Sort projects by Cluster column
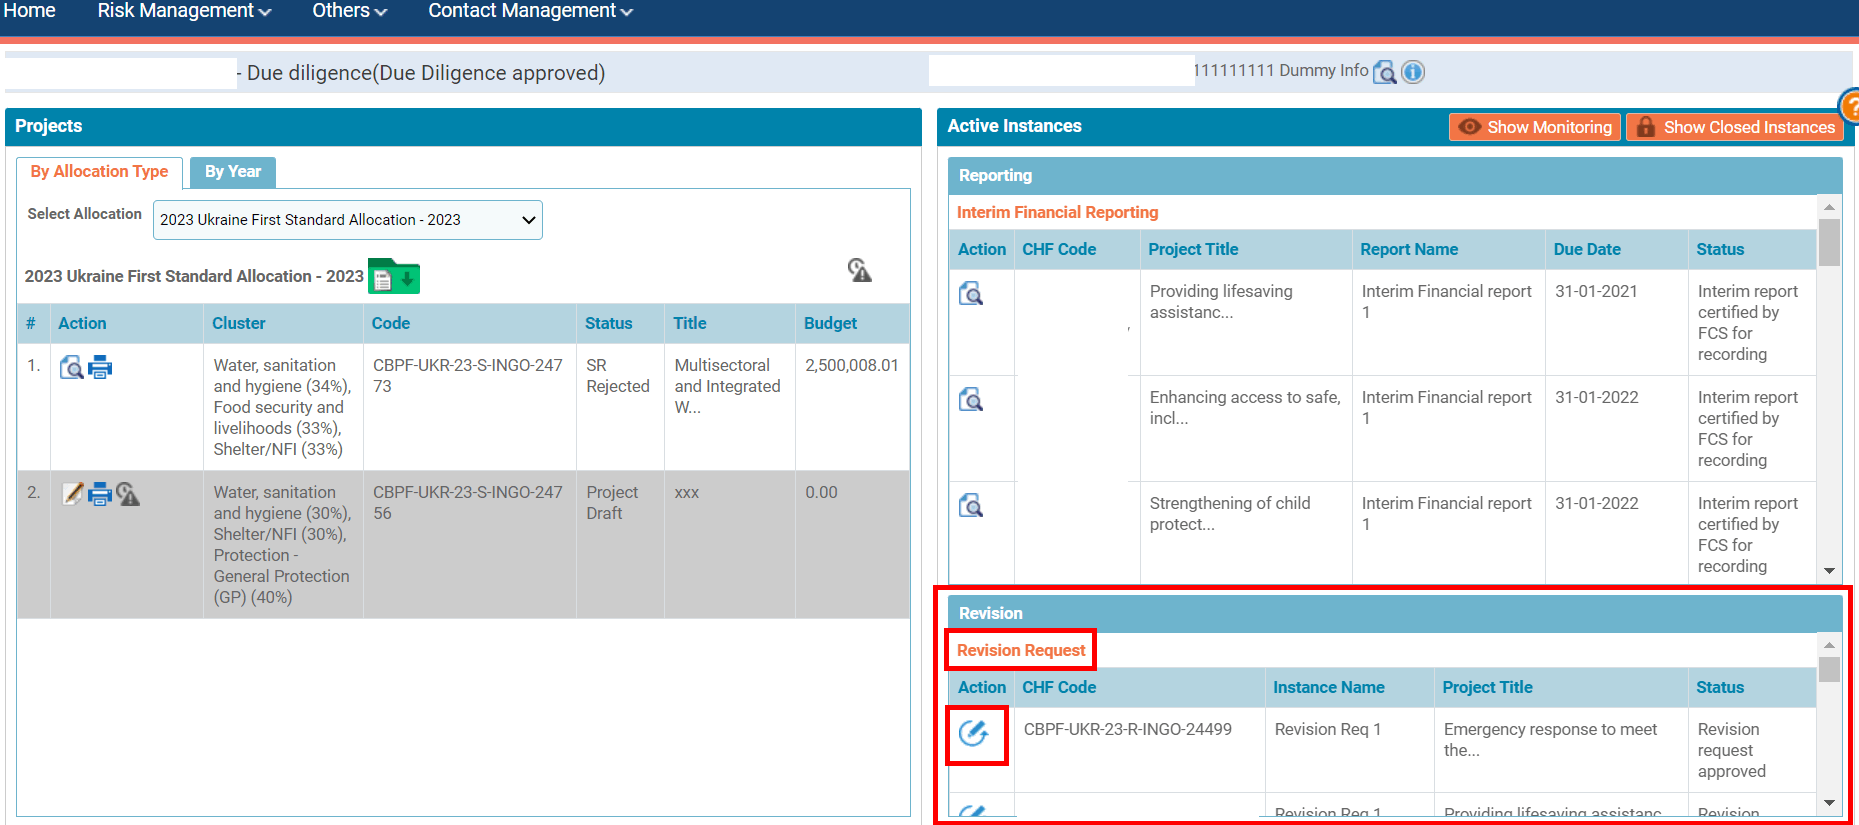 (238, 323)
